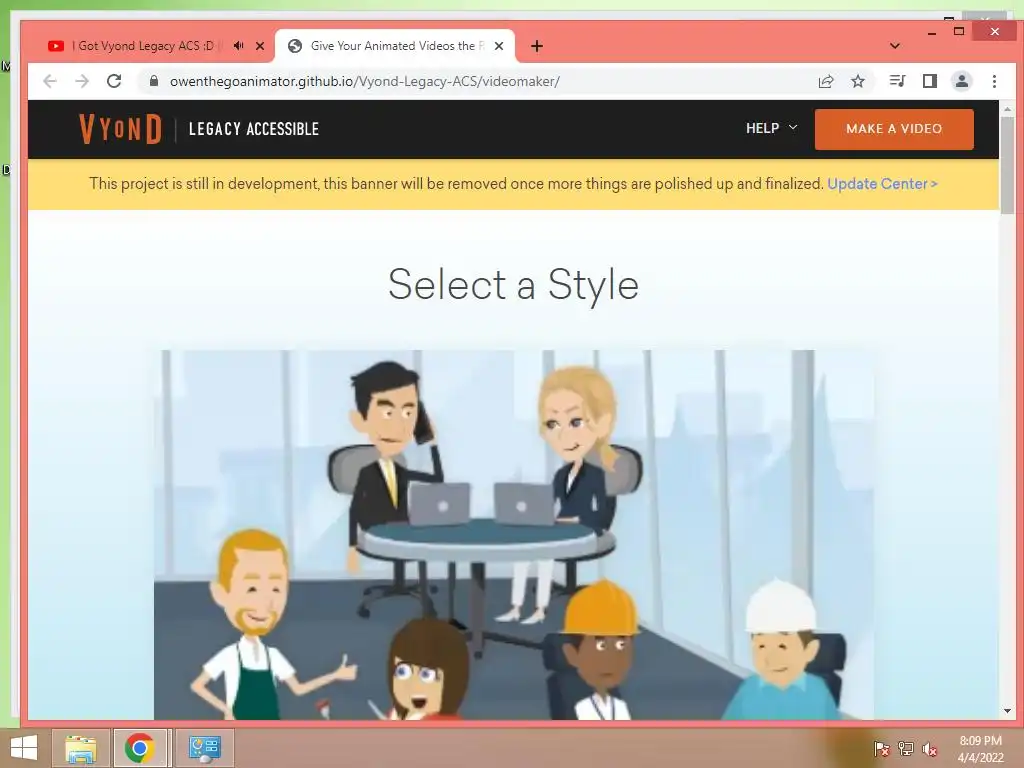Click the vertical scrollbar thumb
Screen dimensions: 1024x768
[x=1007, y=165]
